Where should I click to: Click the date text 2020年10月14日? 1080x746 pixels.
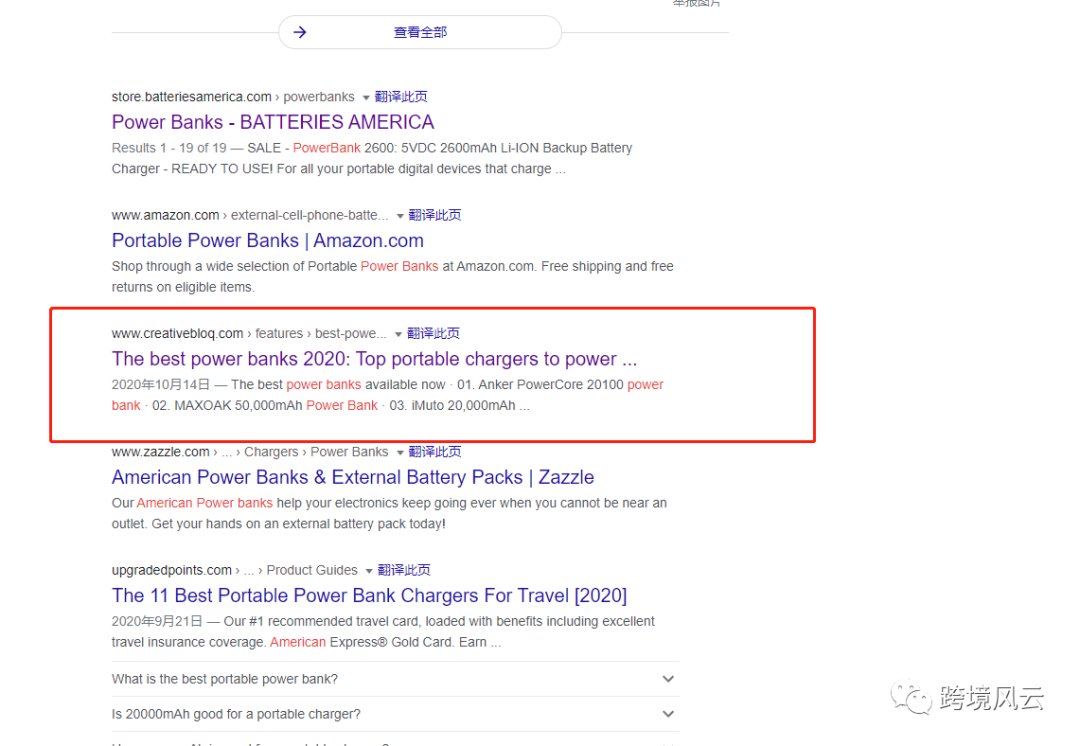(160, 385)
